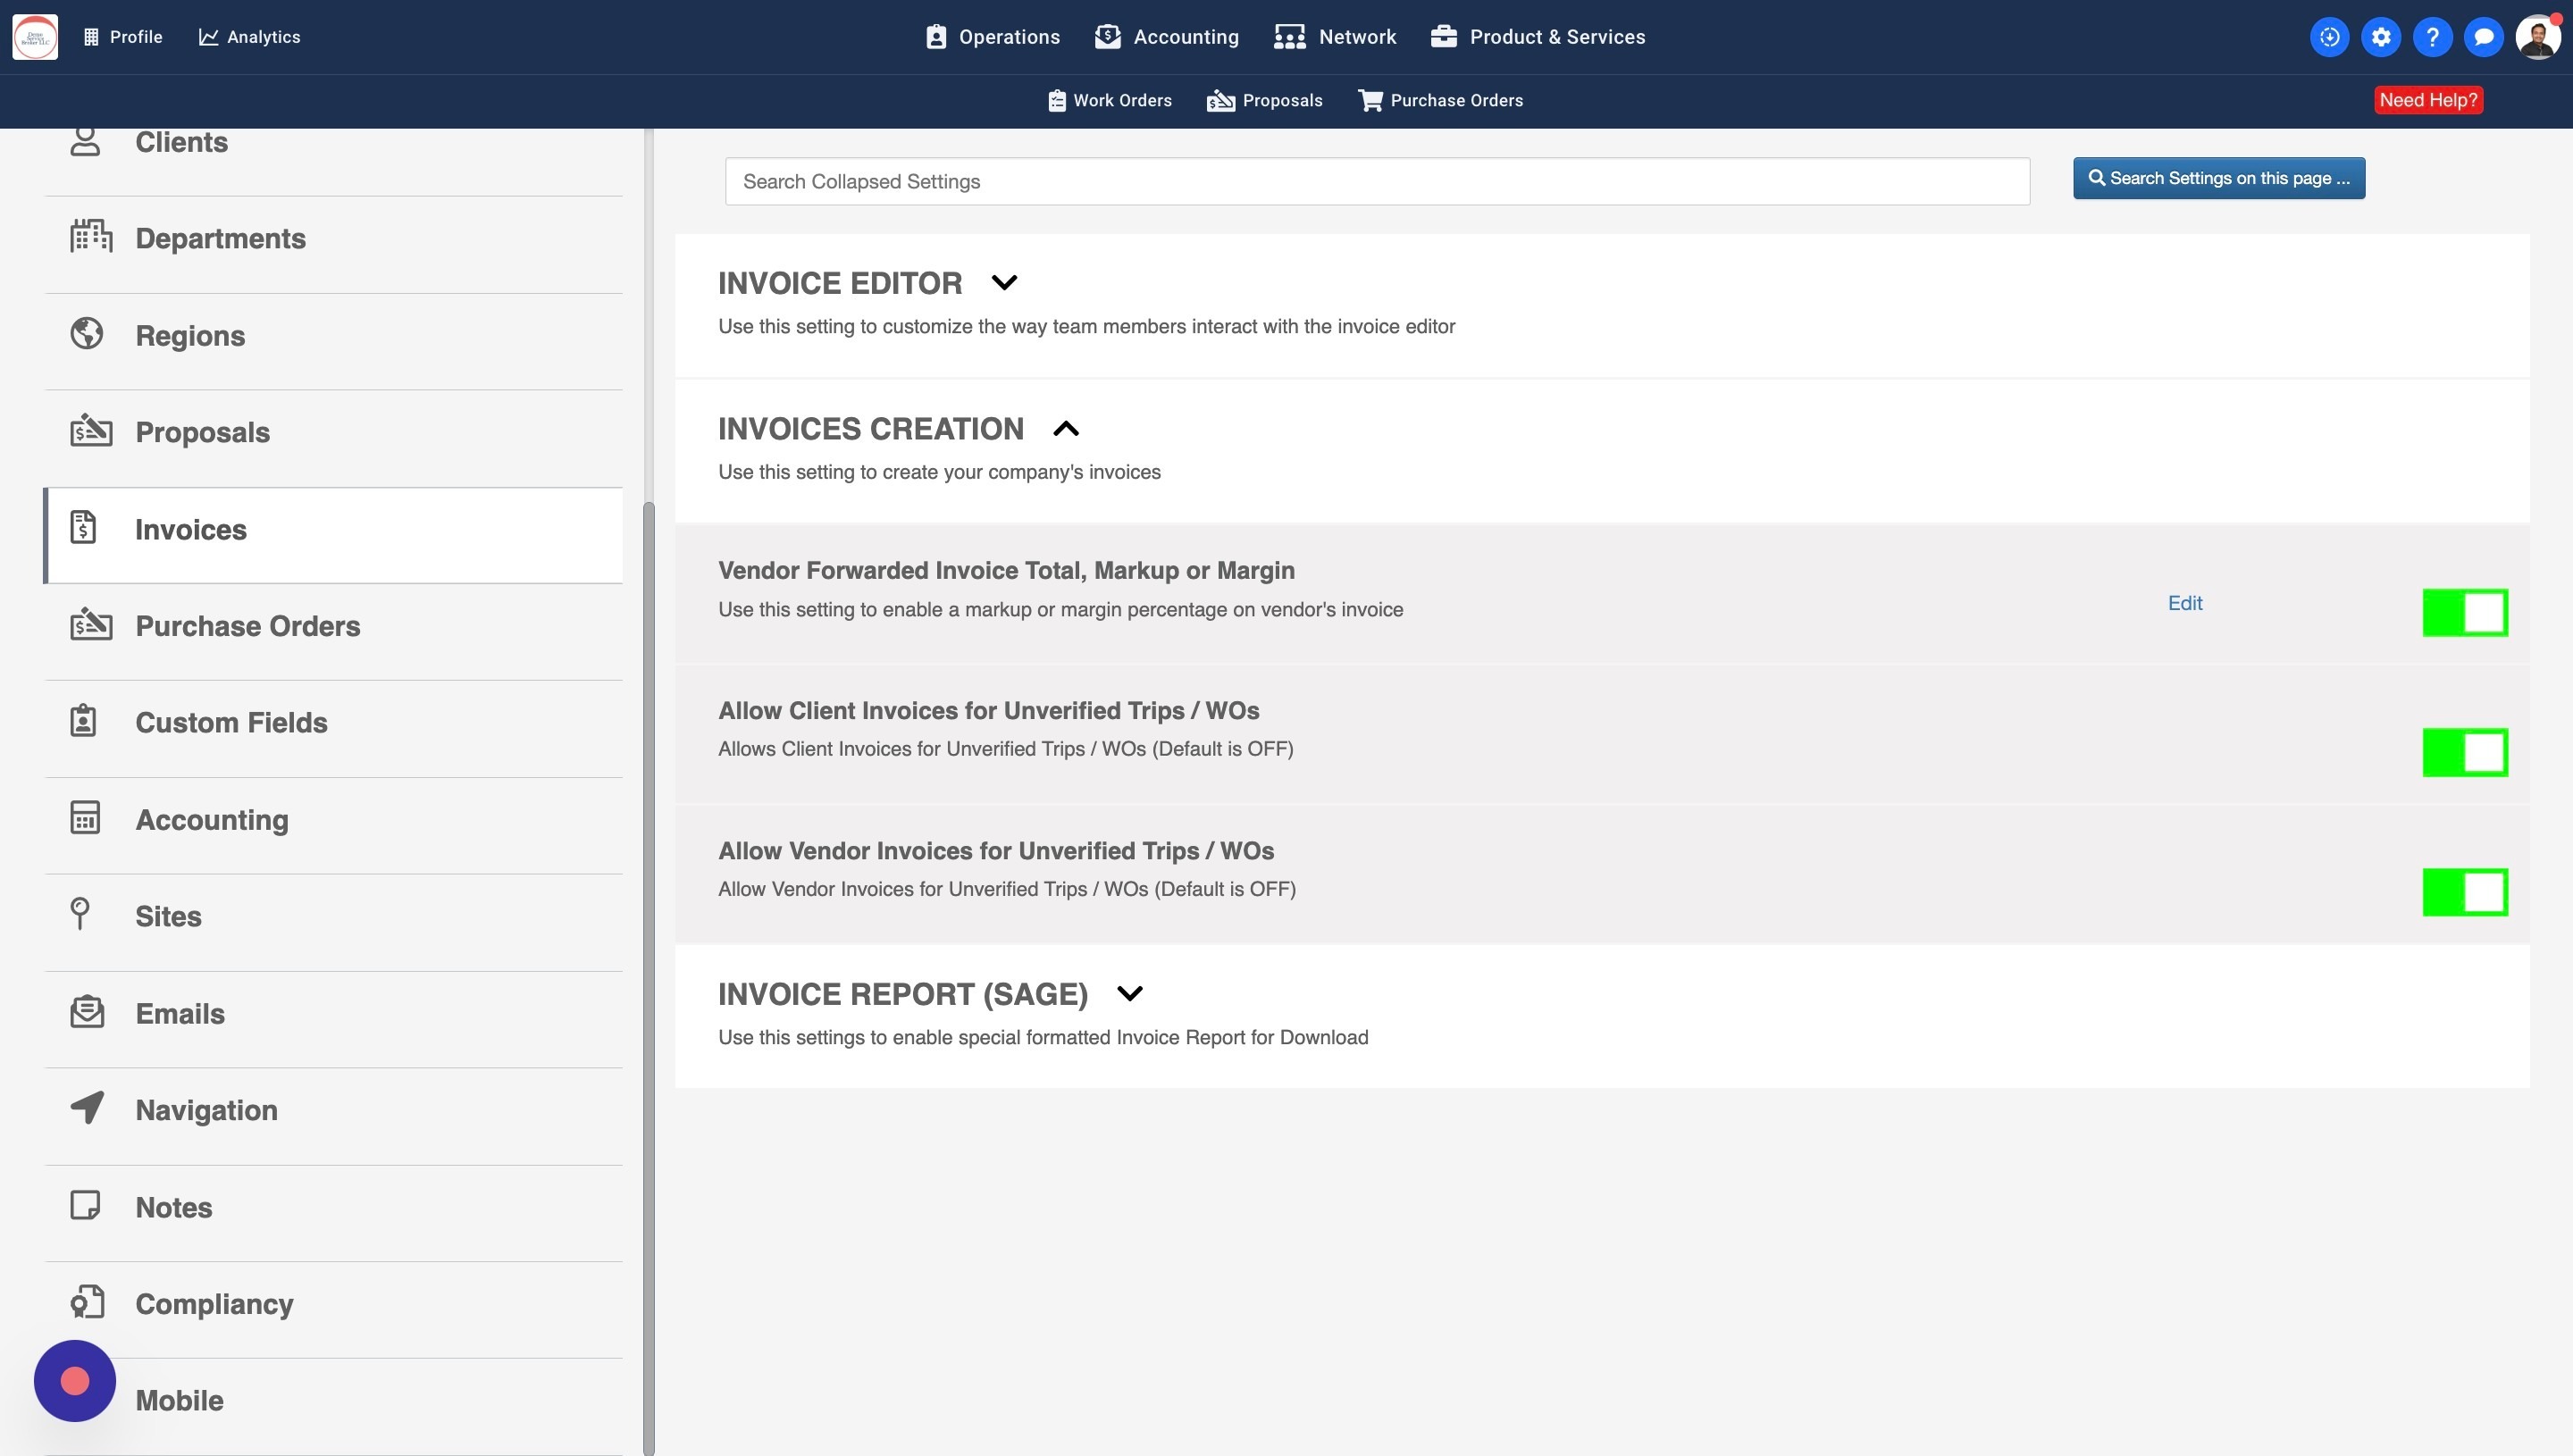2573x1456 pixels.
Task: Click the Purchase Orders sidebar icon
Action: 91,624
